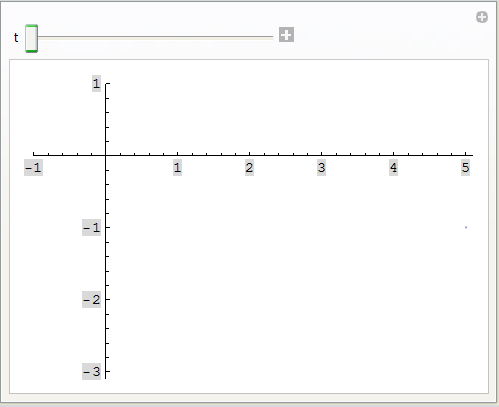This screenshot has width=499, height=407.
Task: Click the circled plus icon in top-right corner
Action: pos(482,17)
